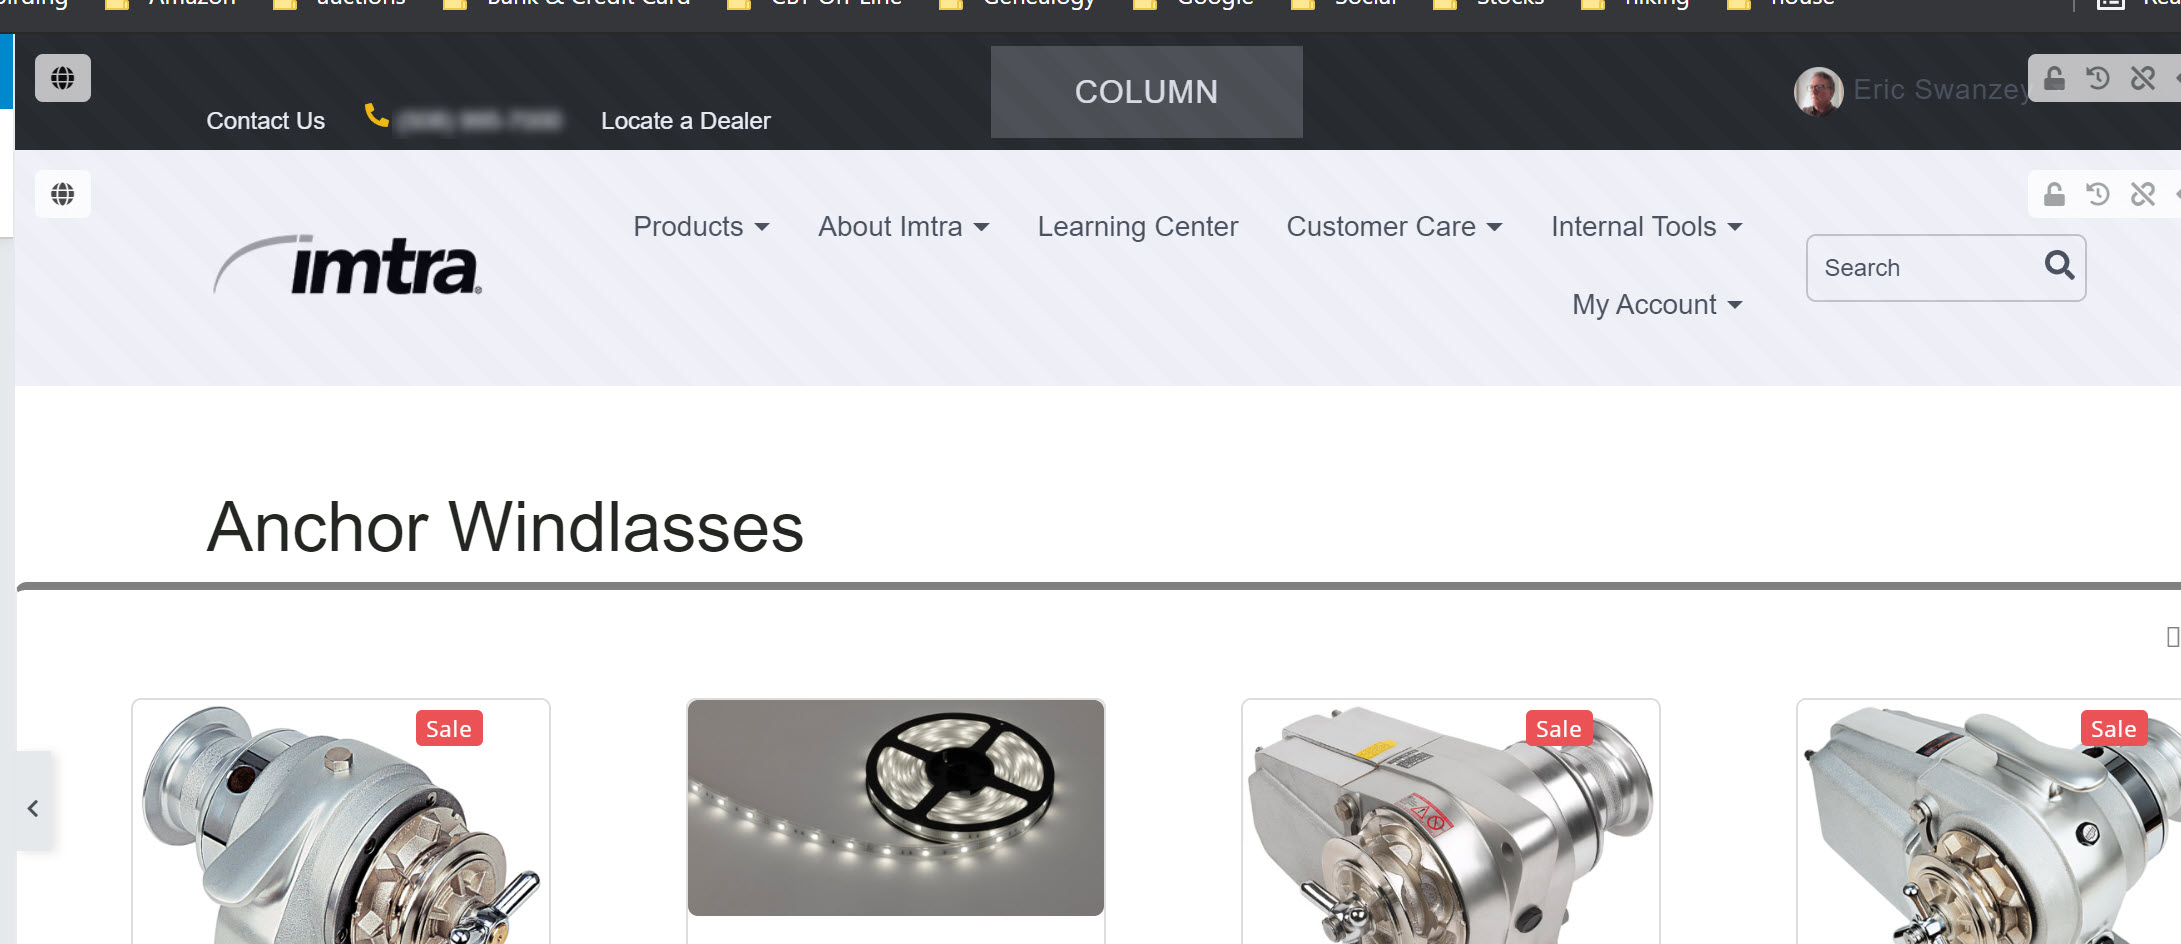Open the history clock icon in dark header
2181x944 pixels.
2098,78
